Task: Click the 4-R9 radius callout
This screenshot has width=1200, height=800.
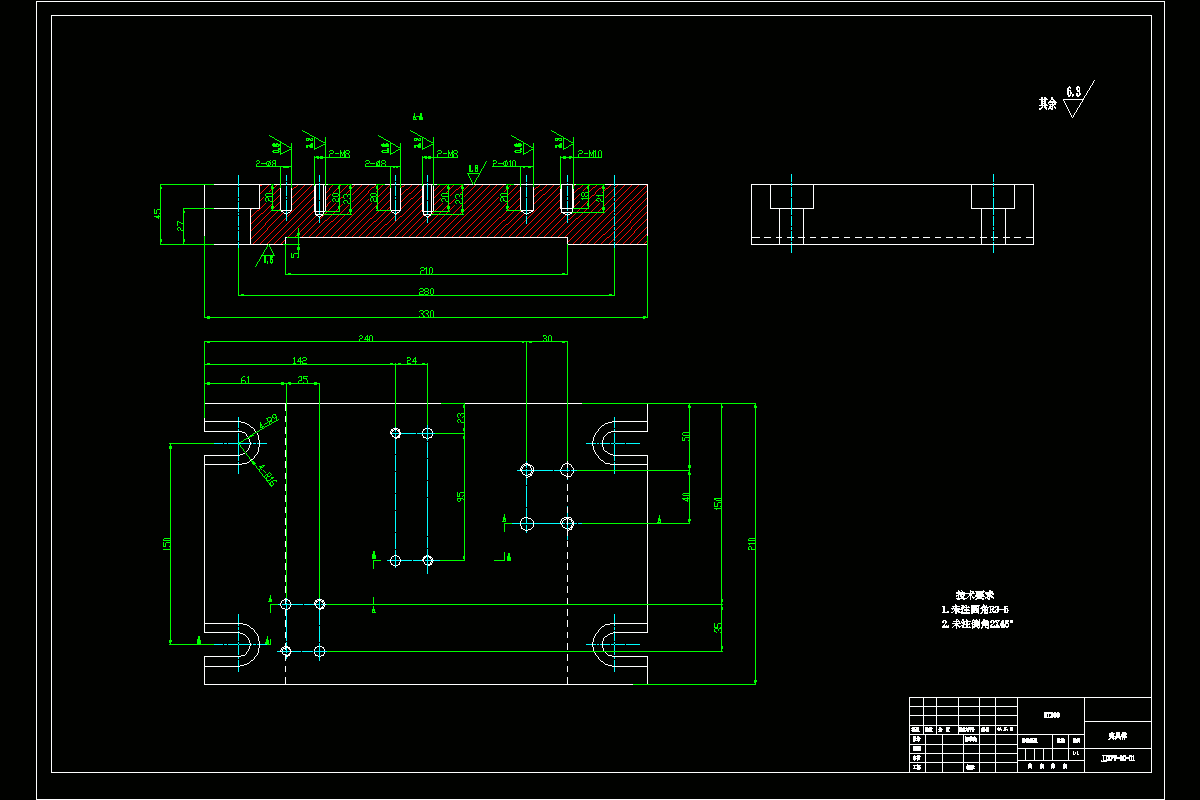Action: coord(269,422)
